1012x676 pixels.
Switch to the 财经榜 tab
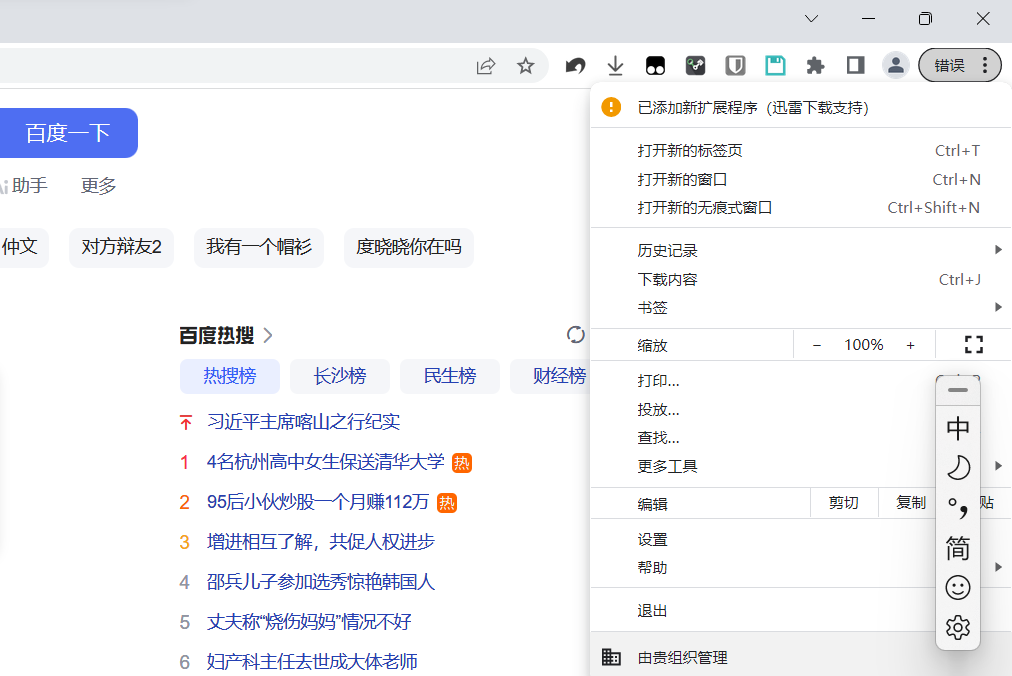(x=551, y=376)
